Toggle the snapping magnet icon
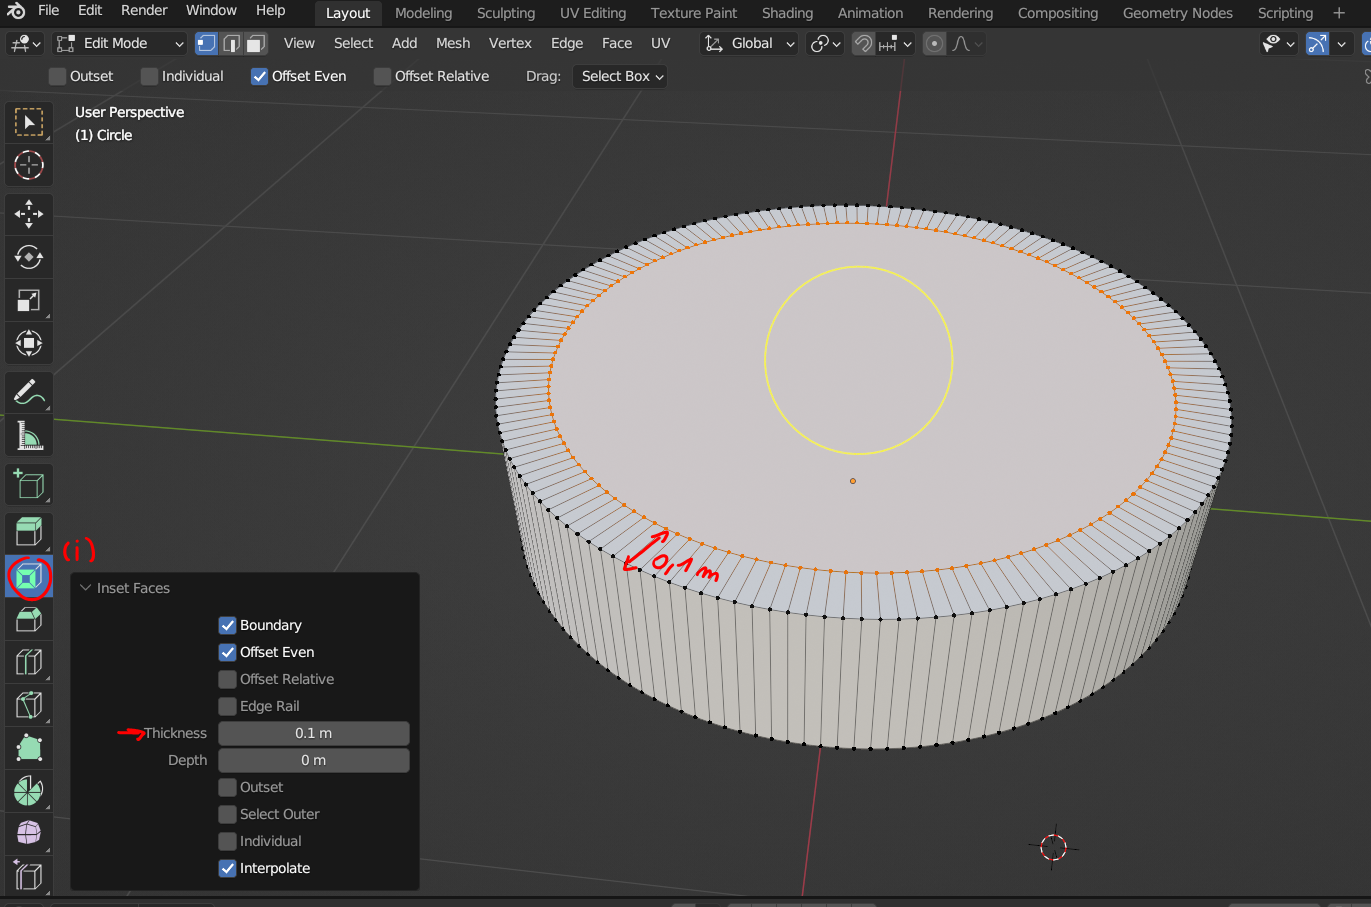 [x=863, y=43]
